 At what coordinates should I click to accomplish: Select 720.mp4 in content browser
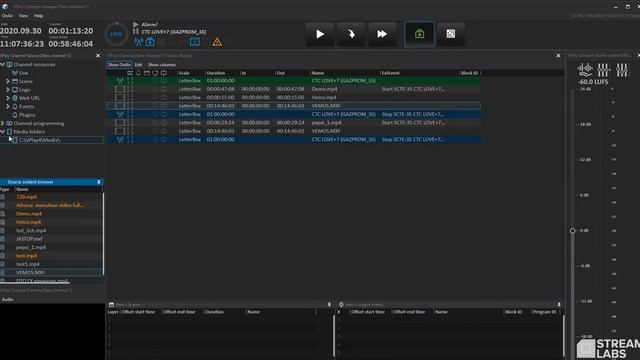click(x=27, y=197)
